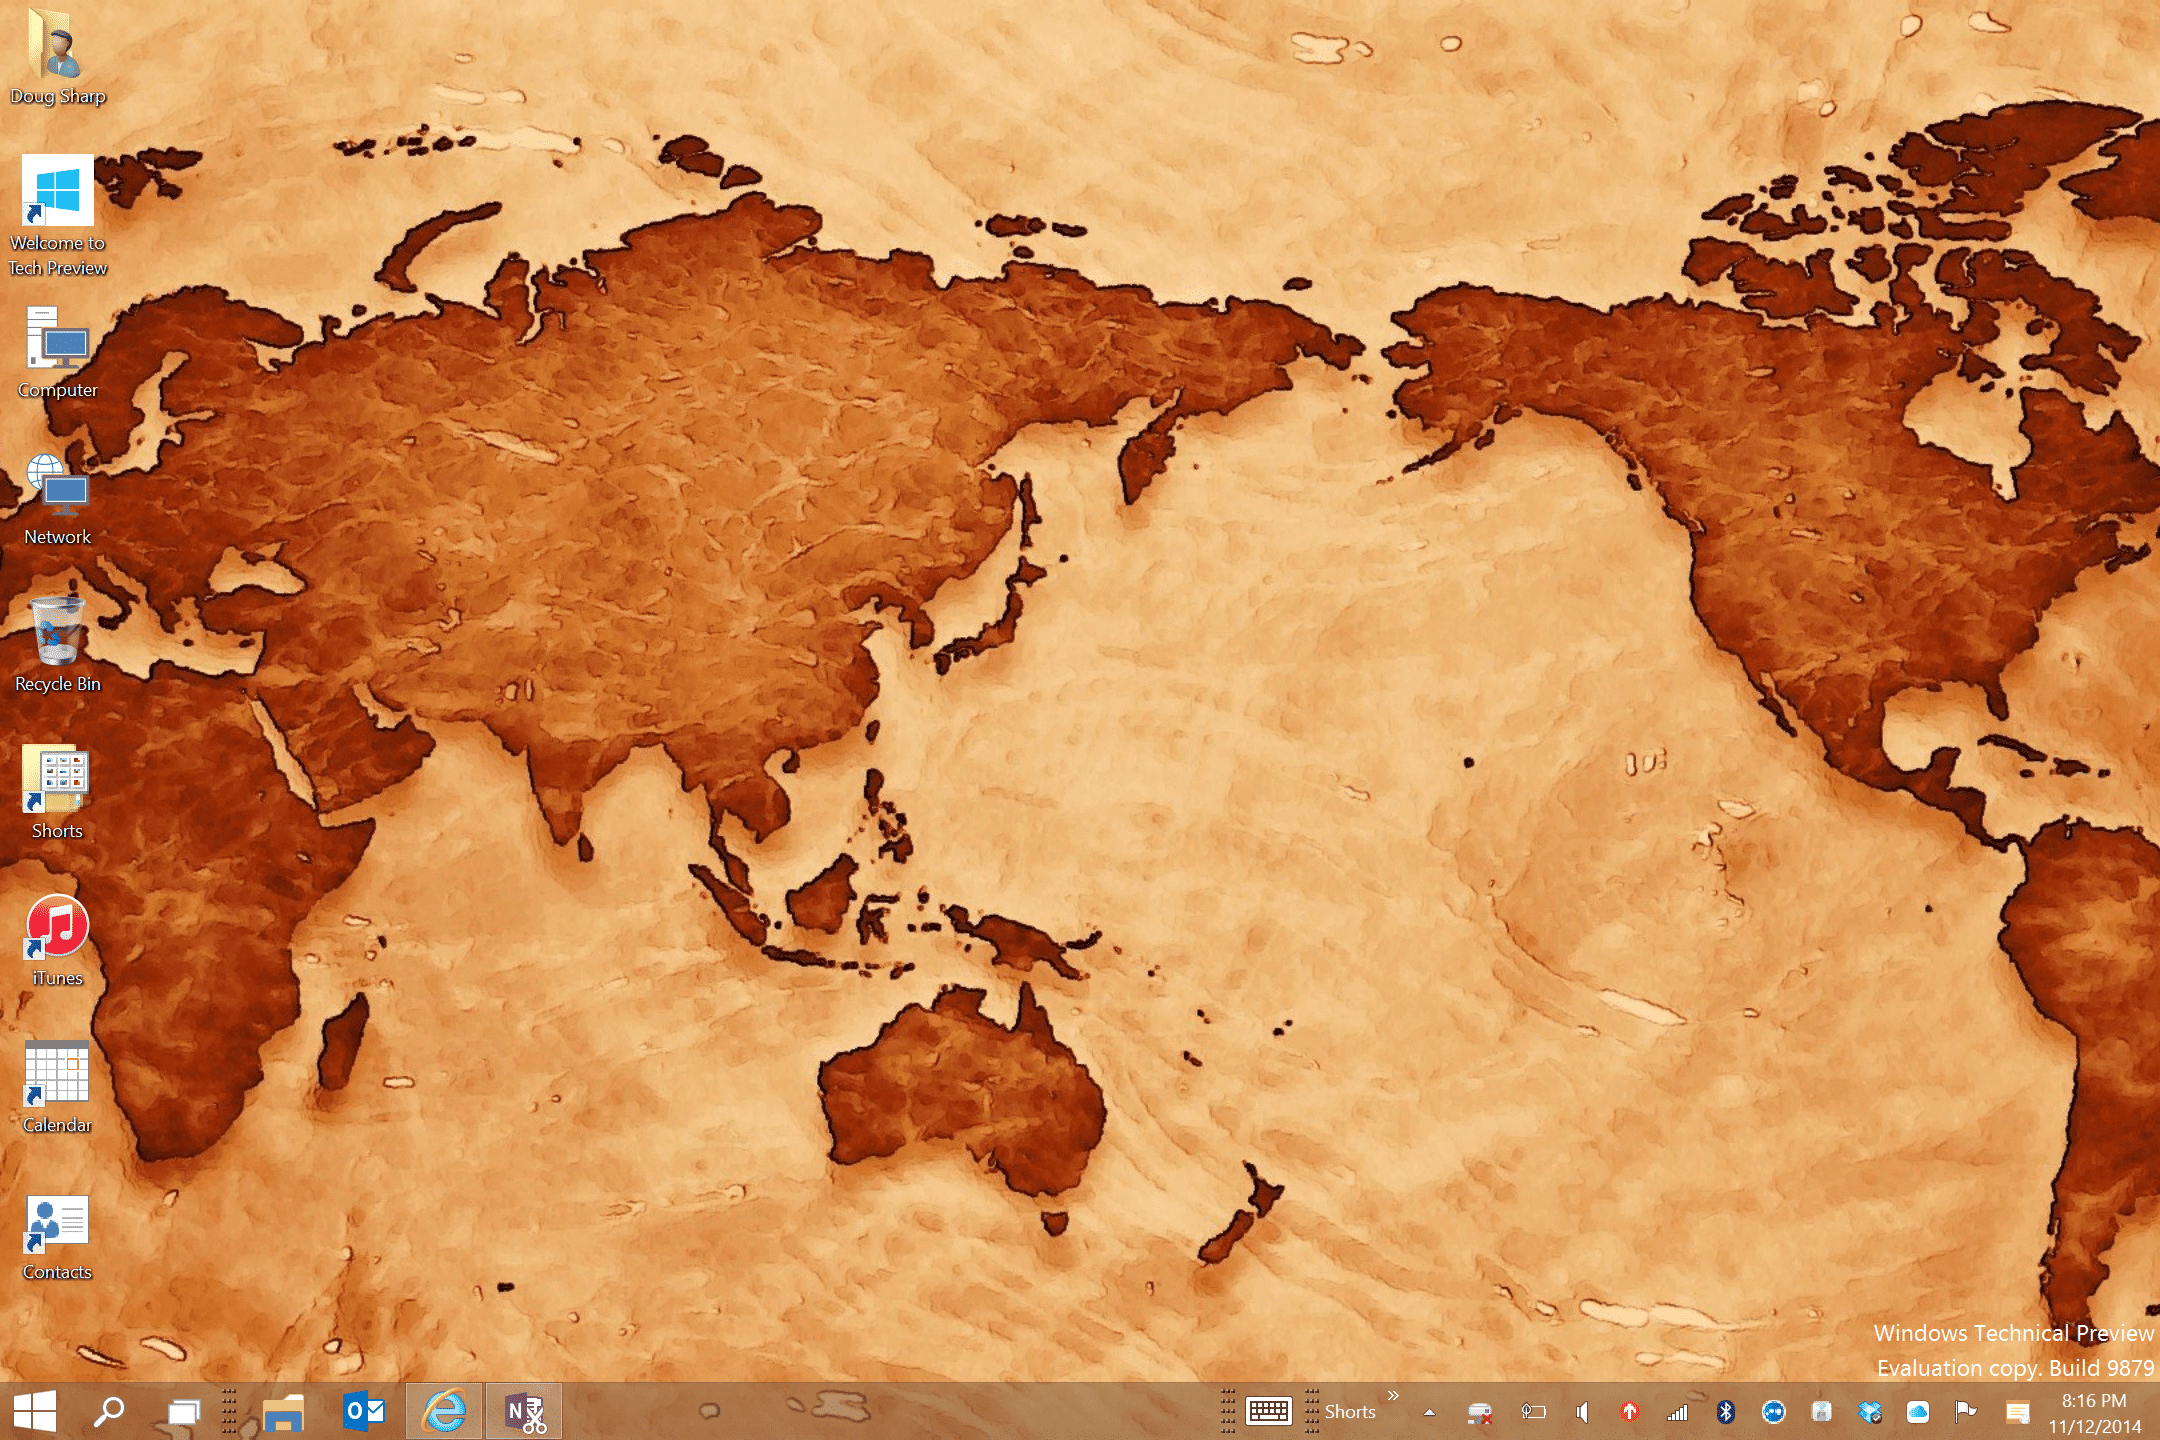Open File Explorer from the taskbar
The height and width of the screenshot is (1440, 2160).
point(283,1411)
